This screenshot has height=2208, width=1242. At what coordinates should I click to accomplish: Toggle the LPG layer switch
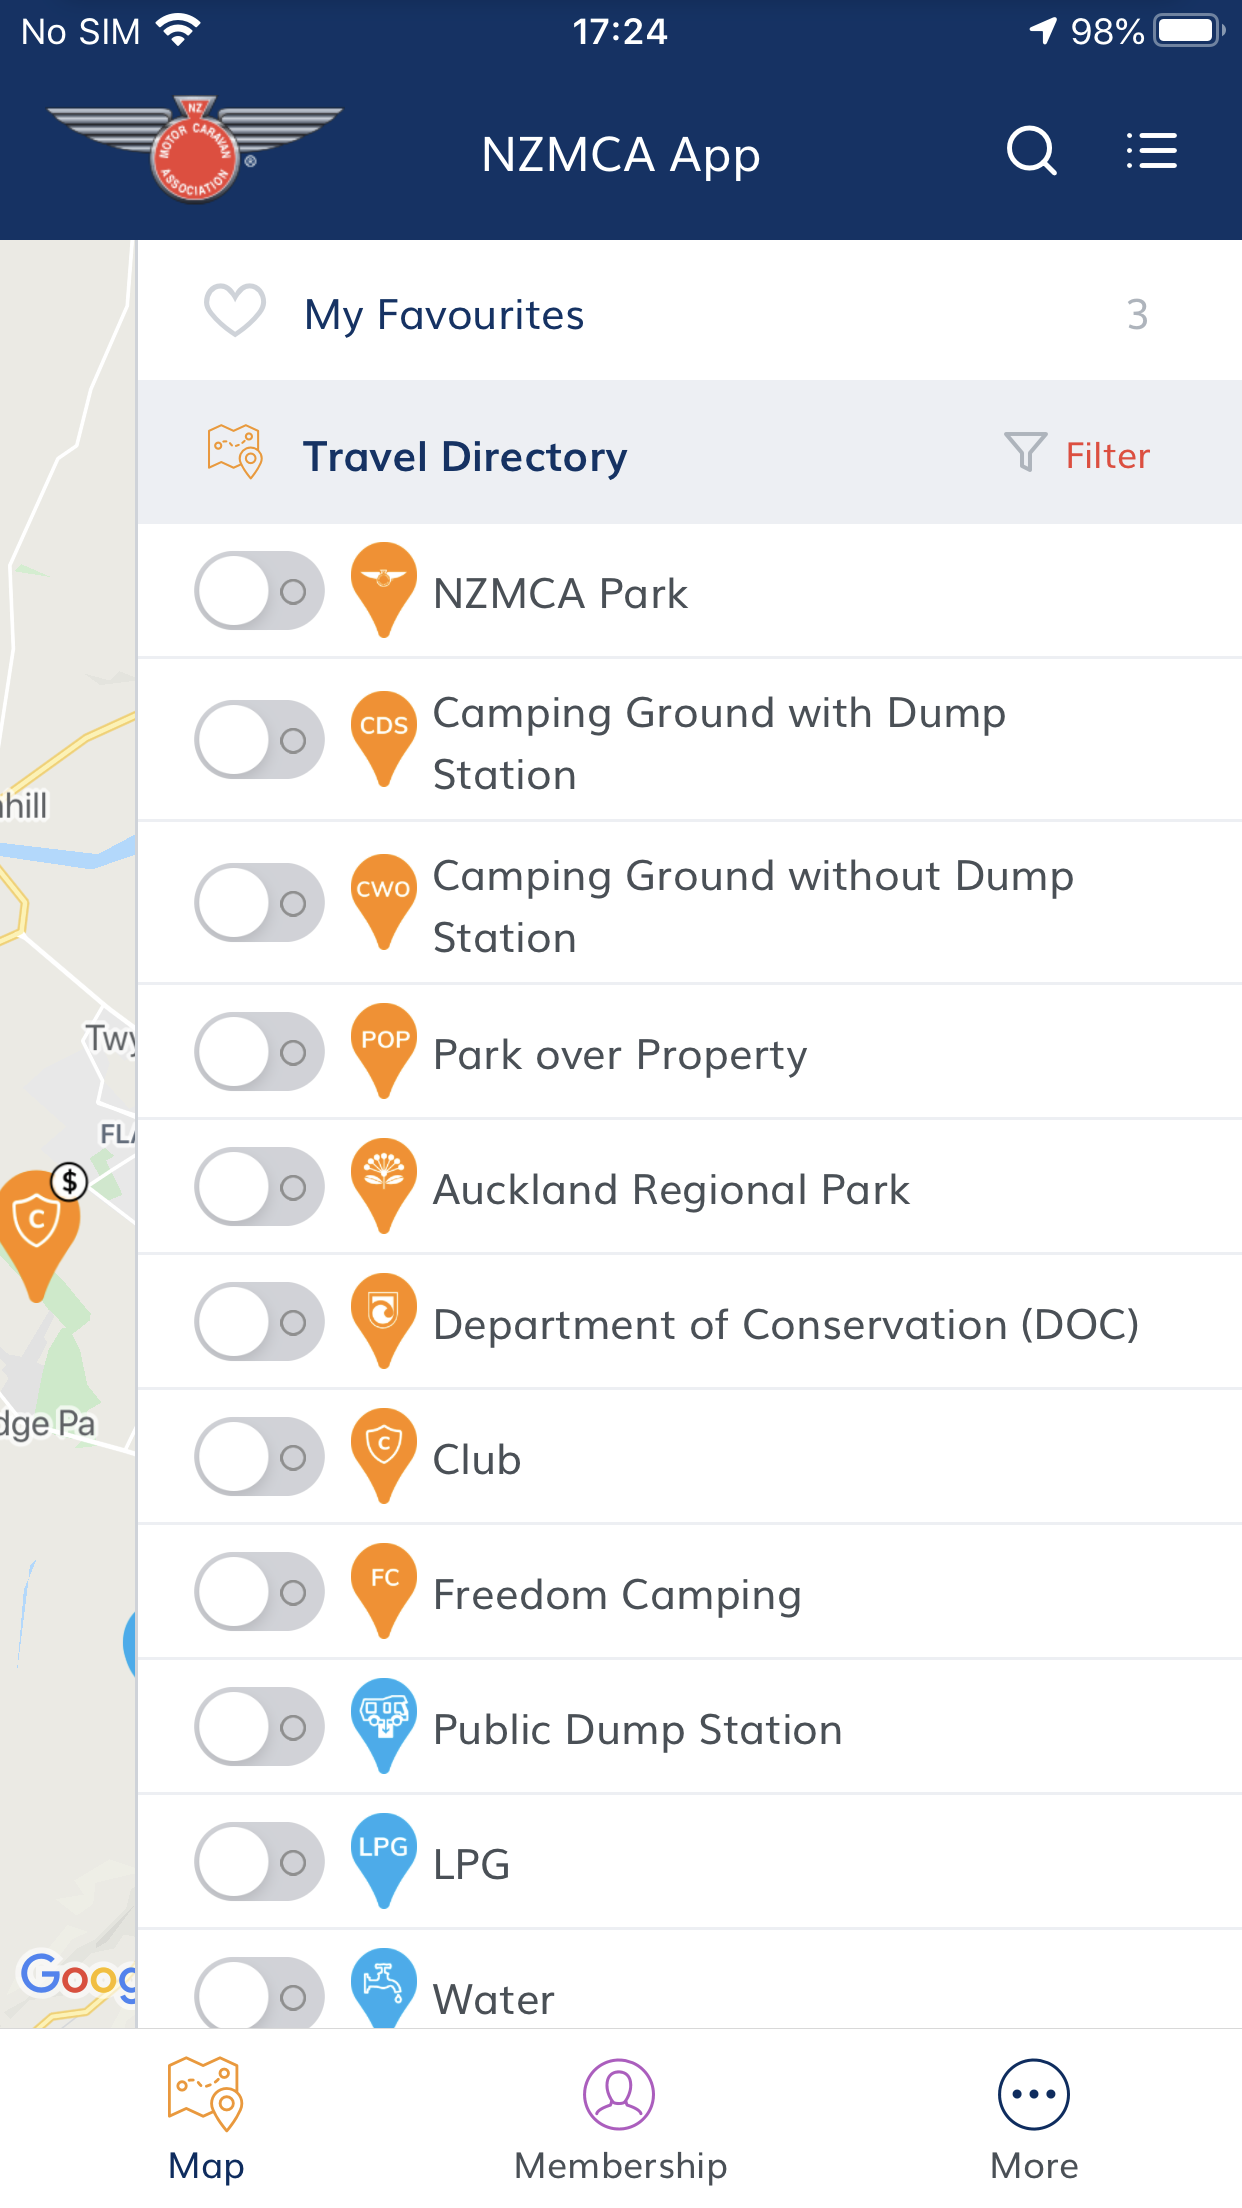tap(260, 1862)
